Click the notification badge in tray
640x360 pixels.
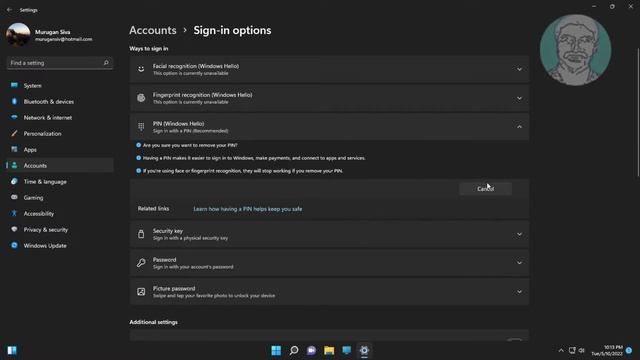(629, 351)
